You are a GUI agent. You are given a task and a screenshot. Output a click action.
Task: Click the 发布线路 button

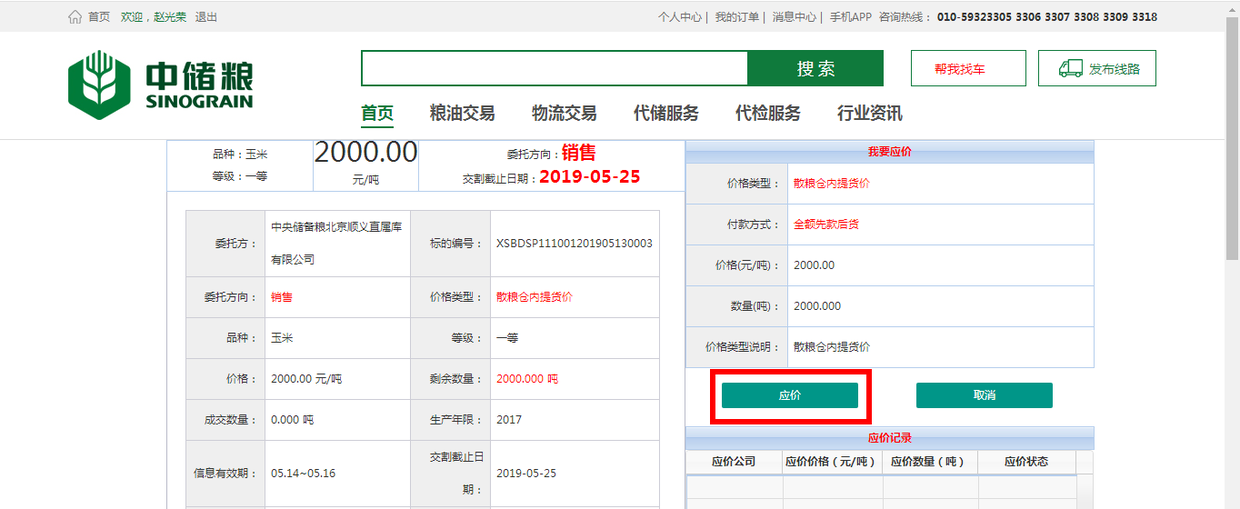coord(1097,68)
